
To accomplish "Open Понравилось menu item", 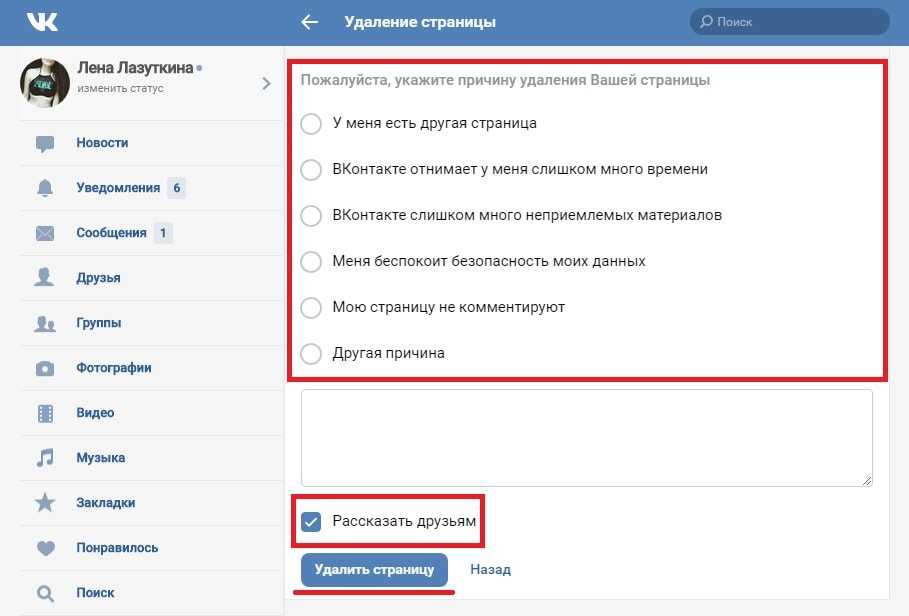I will (x=151, y=548).
